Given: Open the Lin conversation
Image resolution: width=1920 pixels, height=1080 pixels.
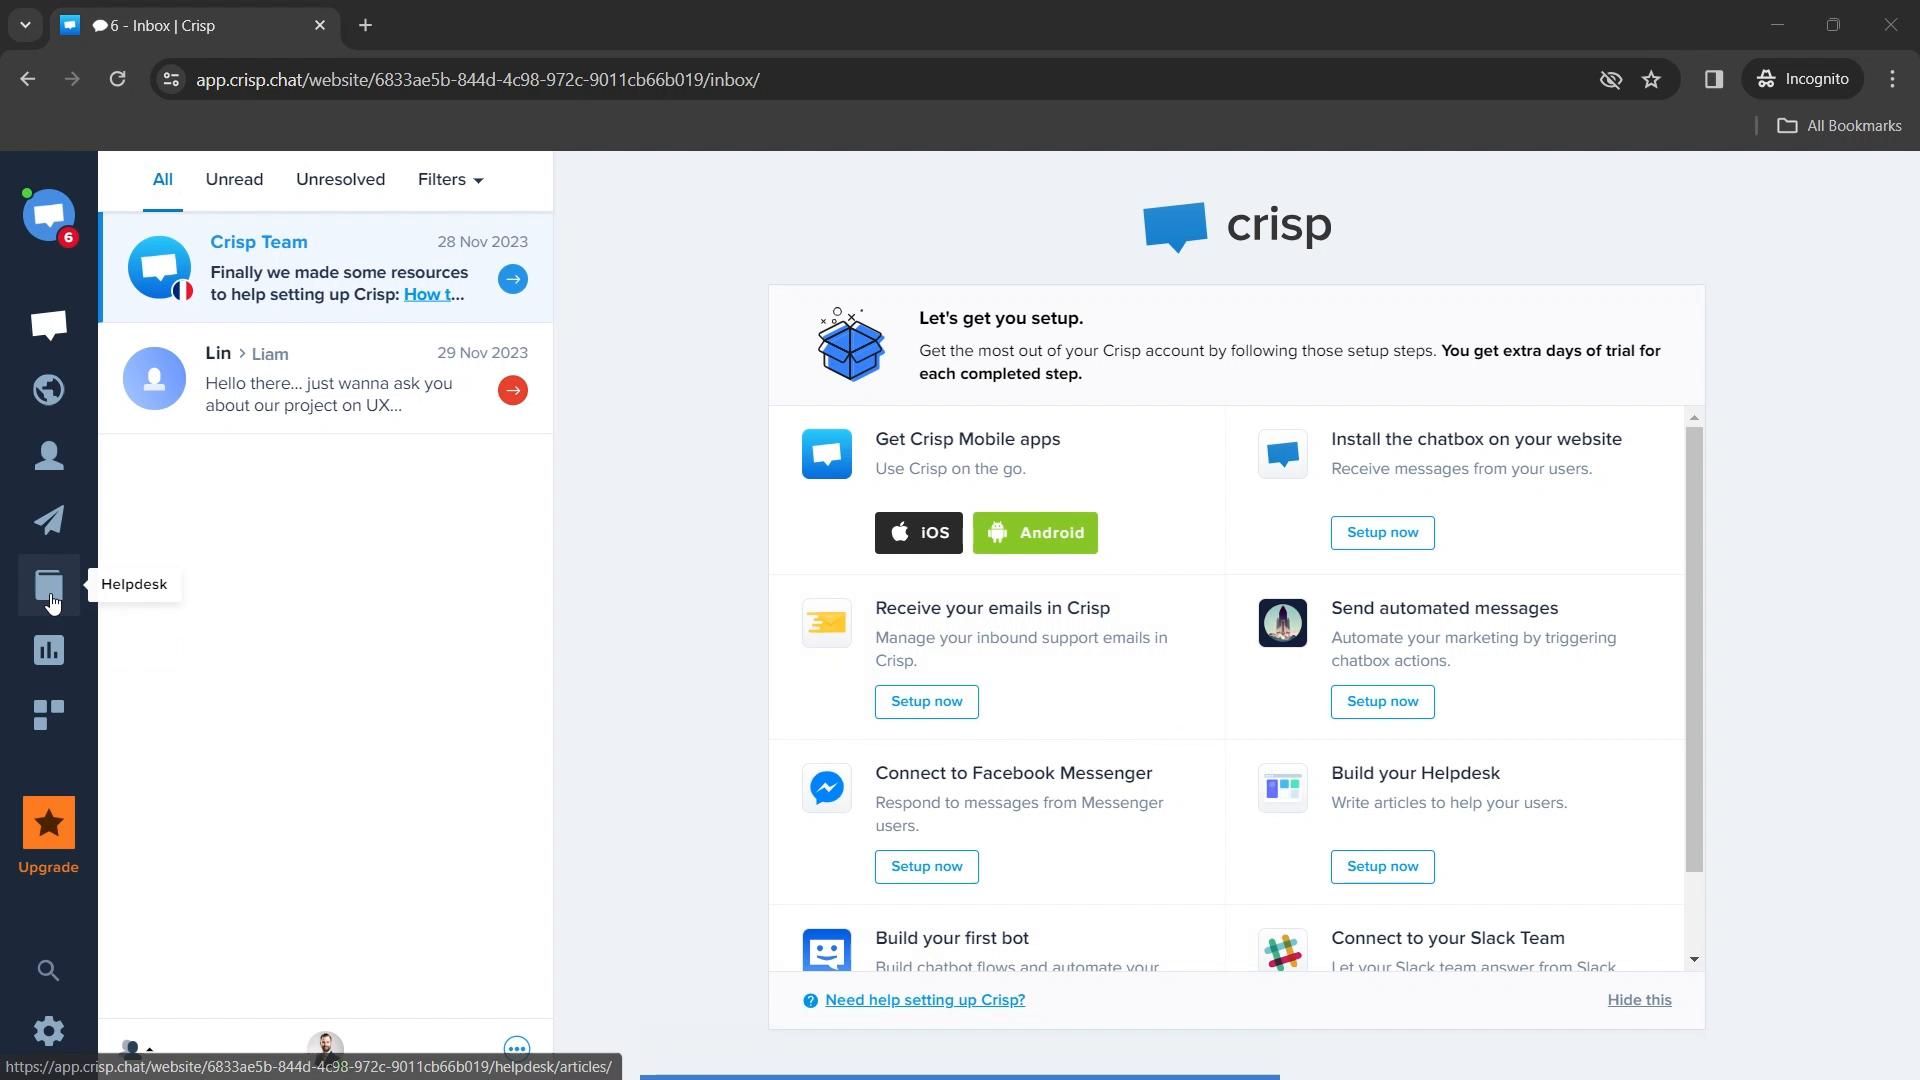Looking at the screenshot, I should [326, 379].
